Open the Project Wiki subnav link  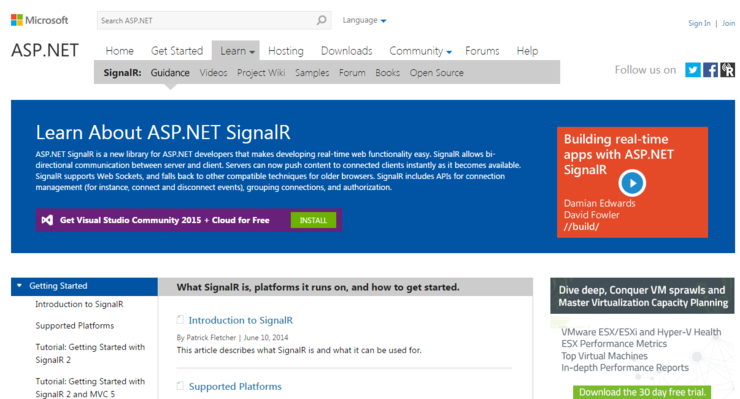261,73
